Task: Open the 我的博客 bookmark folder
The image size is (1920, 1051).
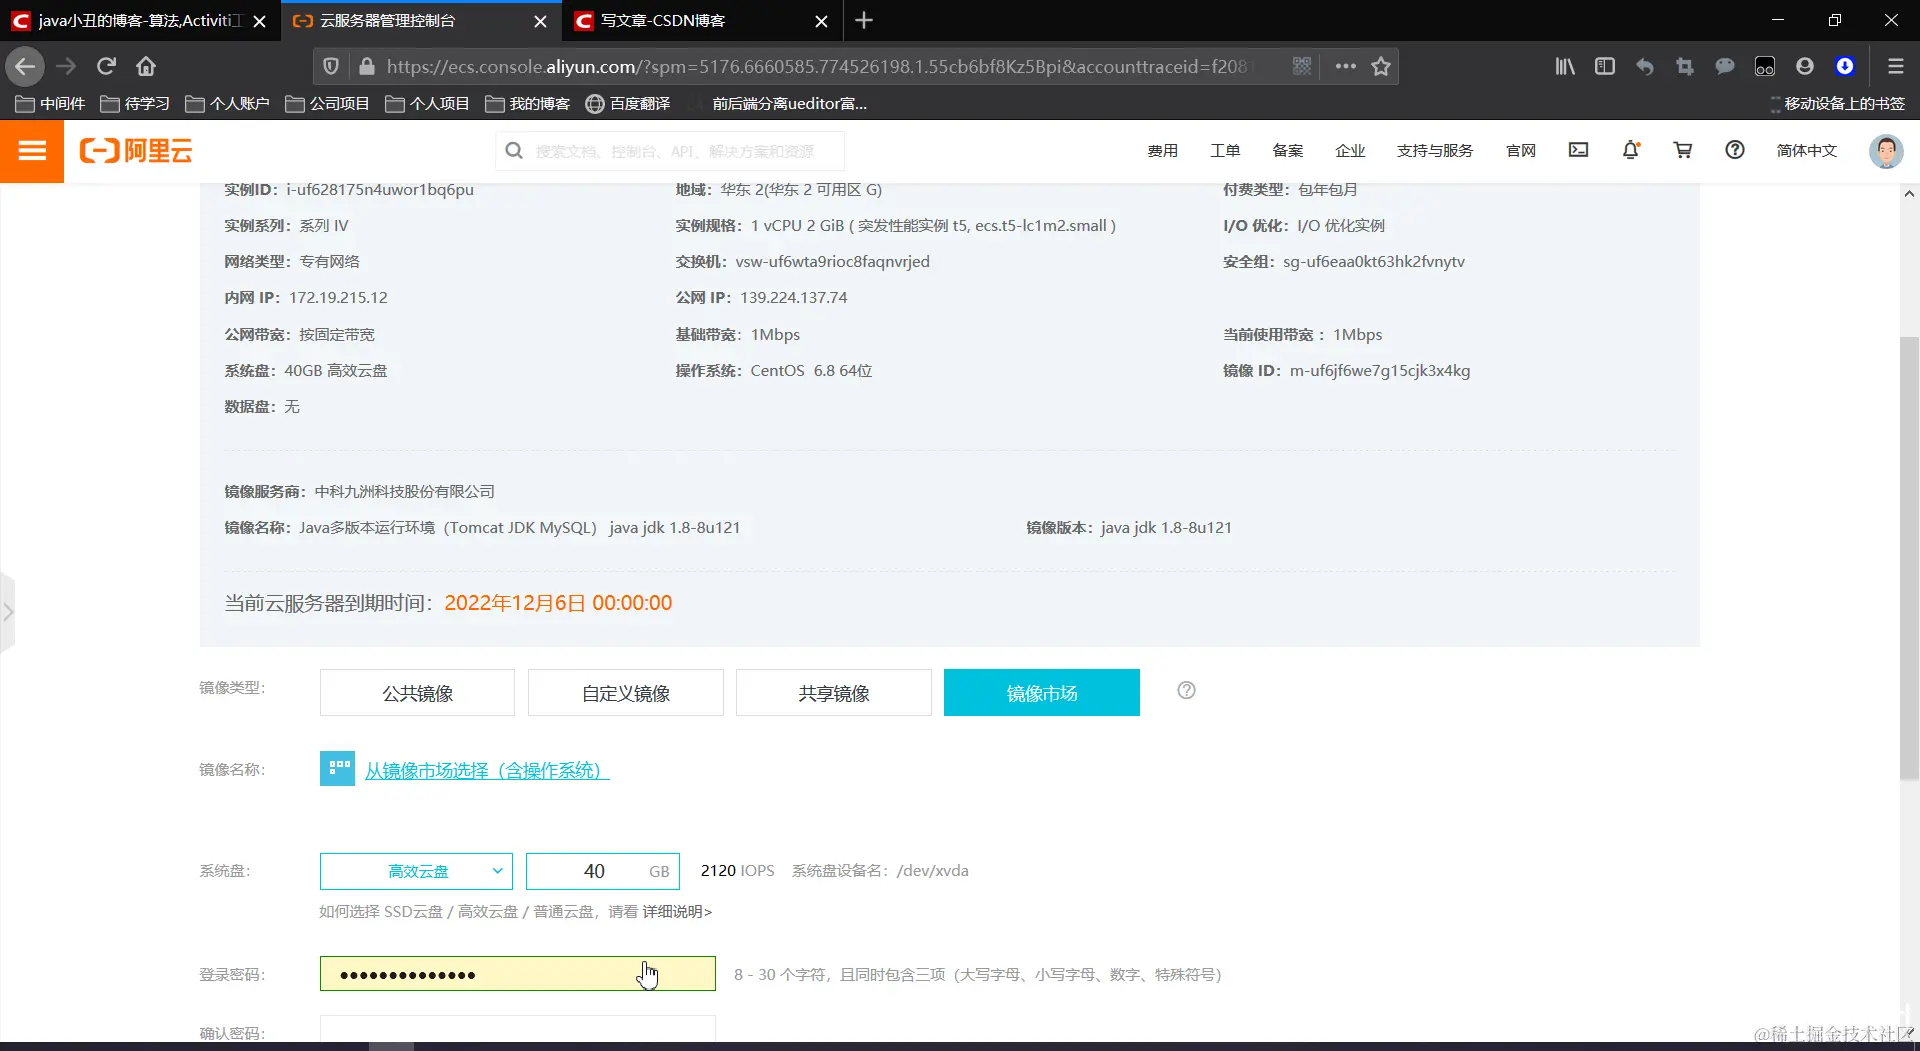Action: (x=528, y=103)
